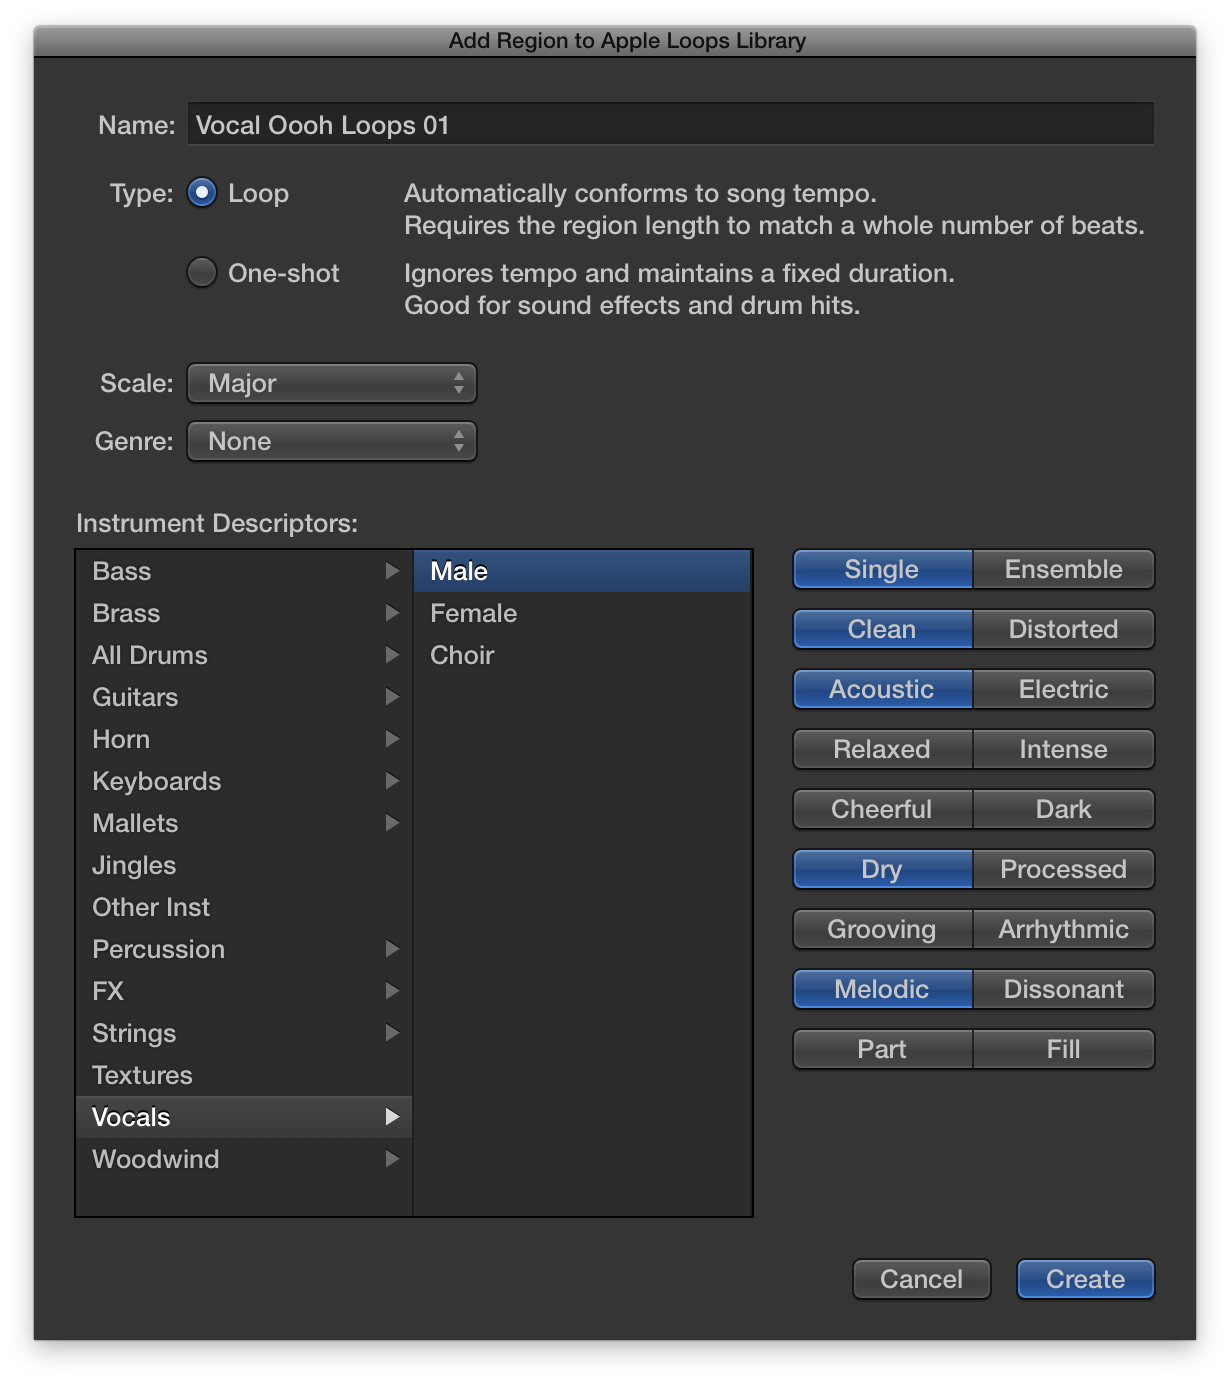Toggle the Ensemble descriptor on

pos(1063,569)
